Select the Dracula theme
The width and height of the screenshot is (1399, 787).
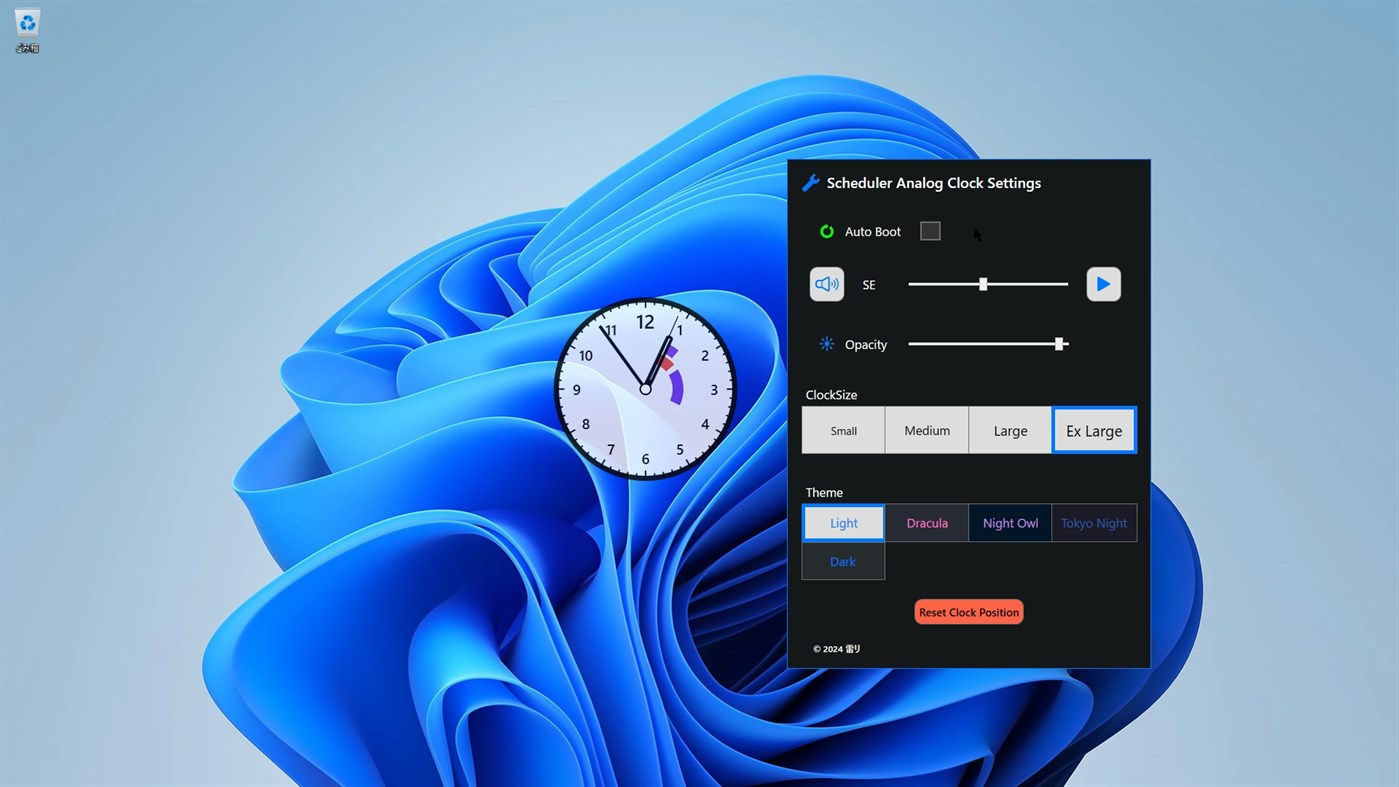[x=926, y=522]
